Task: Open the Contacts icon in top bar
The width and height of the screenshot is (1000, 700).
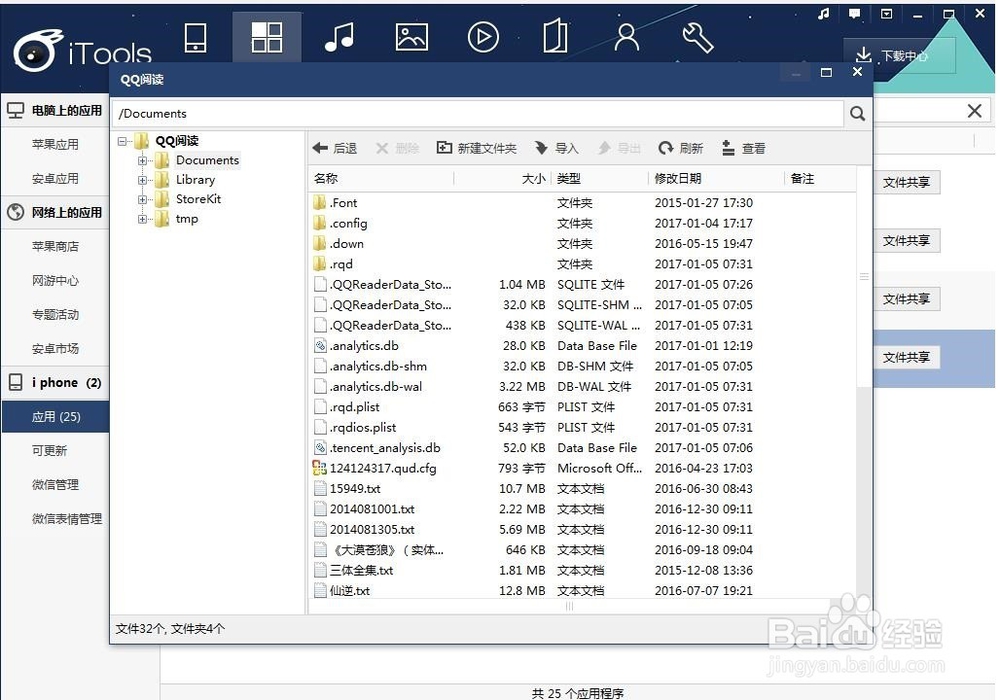Action: 627,37
